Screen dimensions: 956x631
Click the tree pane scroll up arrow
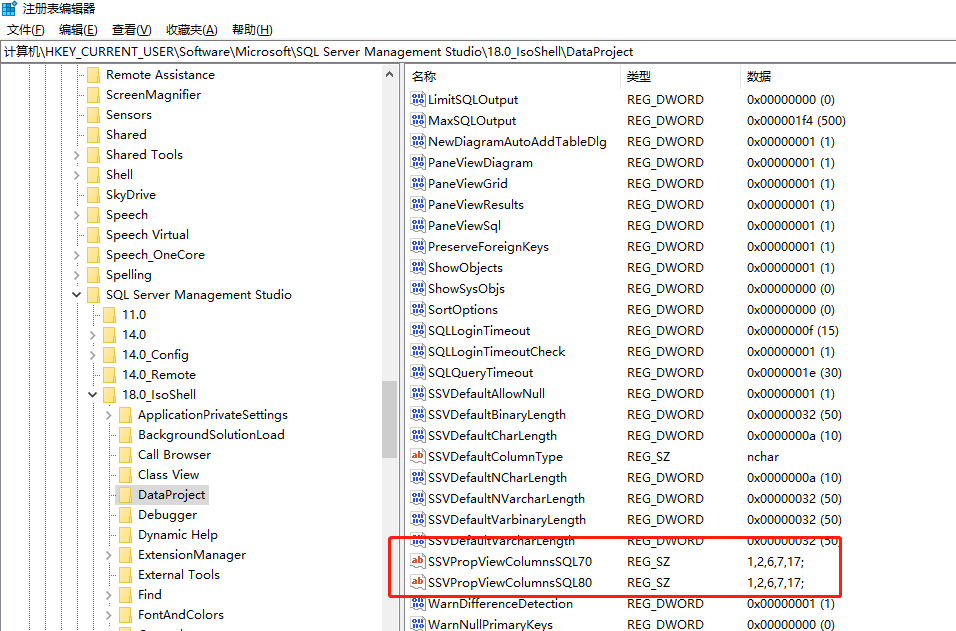pos(390,74)
